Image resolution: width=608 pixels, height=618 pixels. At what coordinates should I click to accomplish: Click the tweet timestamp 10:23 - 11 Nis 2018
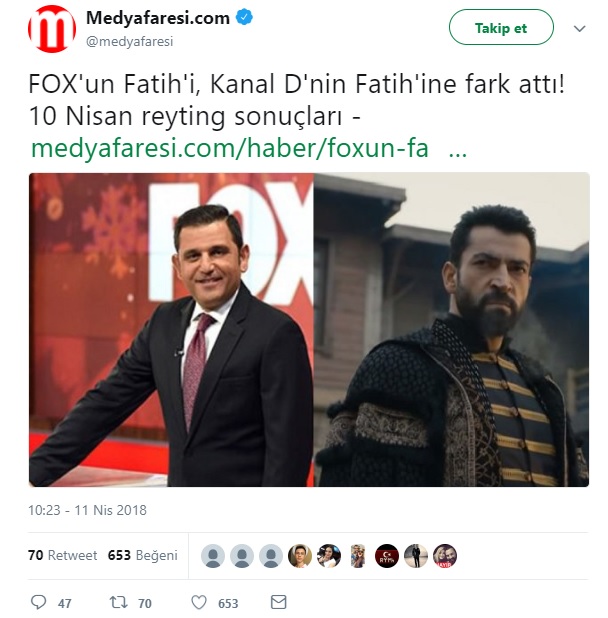[88, 510]
